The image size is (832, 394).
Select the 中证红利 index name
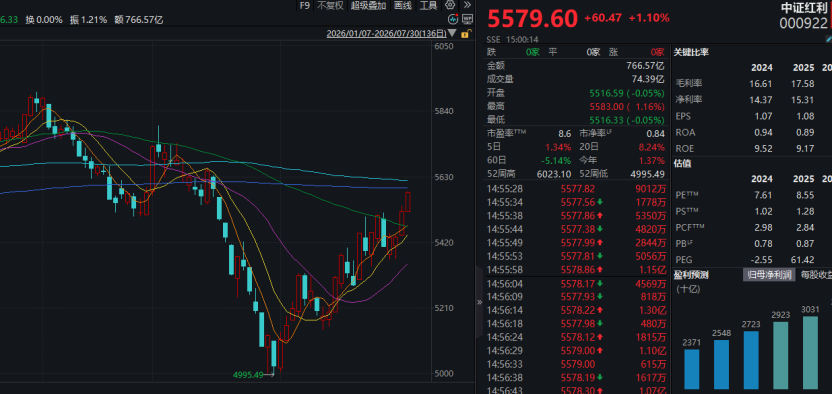click(804, 7)
